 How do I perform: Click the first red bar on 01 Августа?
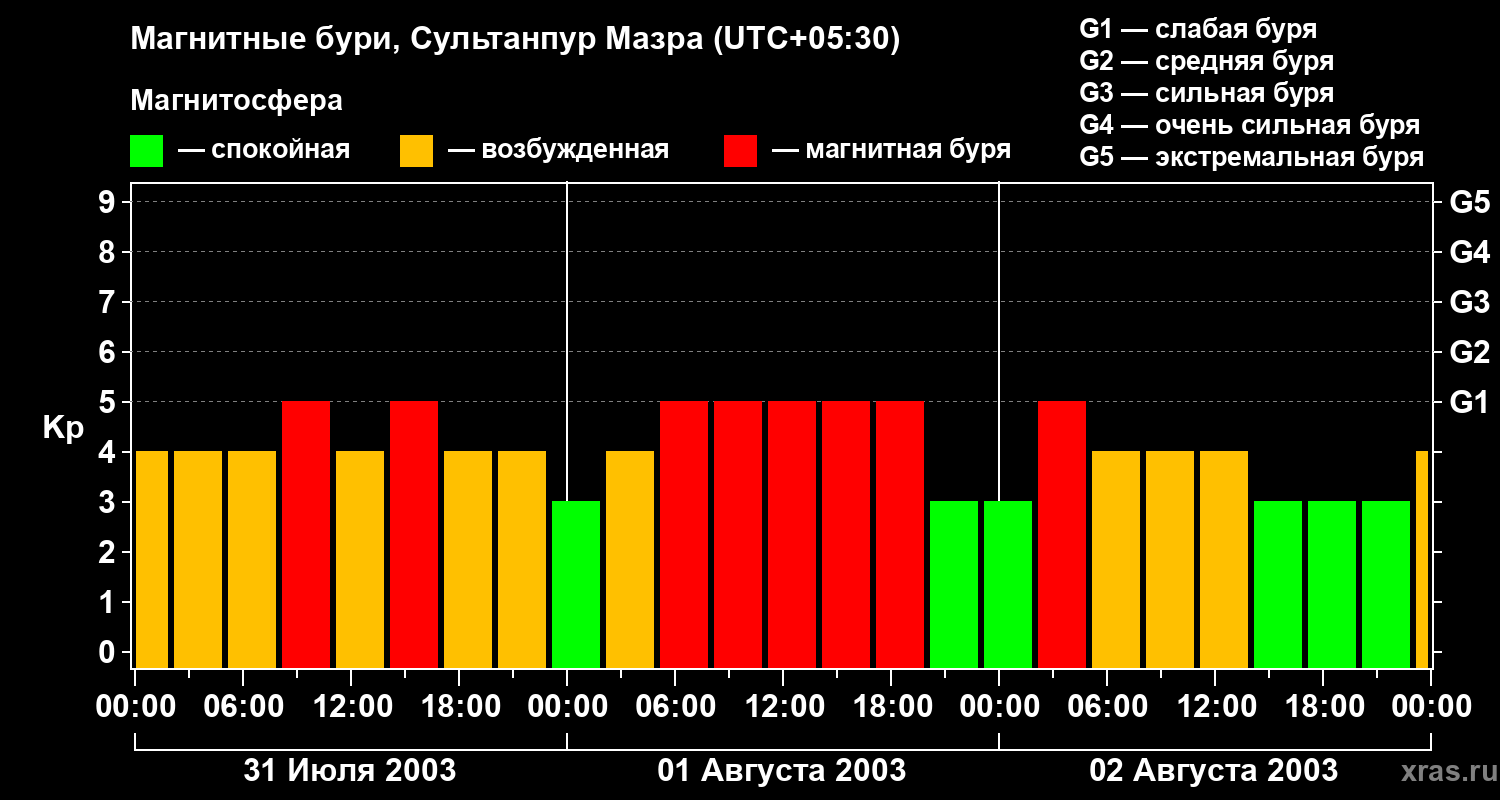pos(684,535)
